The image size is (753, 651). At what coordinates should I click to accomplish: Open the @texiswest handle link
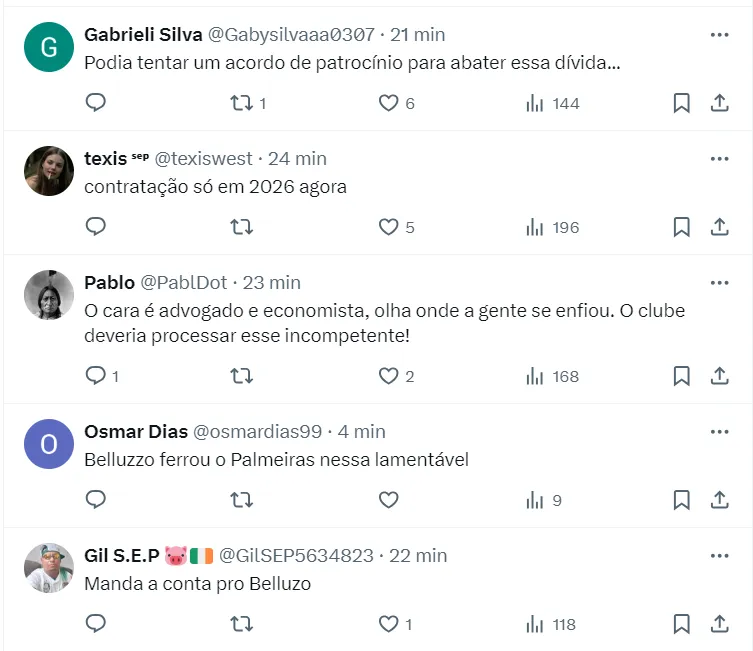click(x=205, y=159)
